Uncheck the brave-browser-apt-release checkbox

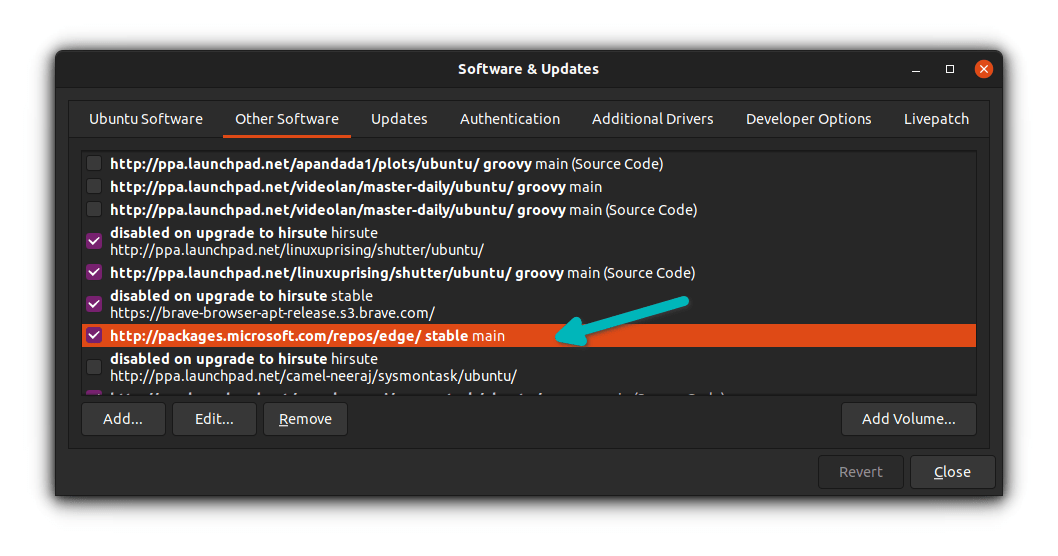click(94, 304)
